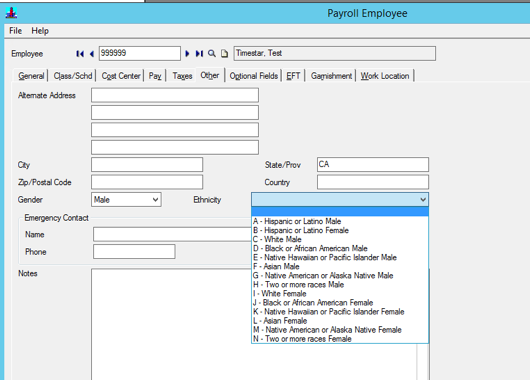Collapse the Ethnicity dropdown arrow
Screen dimensions: 530x380
click(x=423, y=199)
